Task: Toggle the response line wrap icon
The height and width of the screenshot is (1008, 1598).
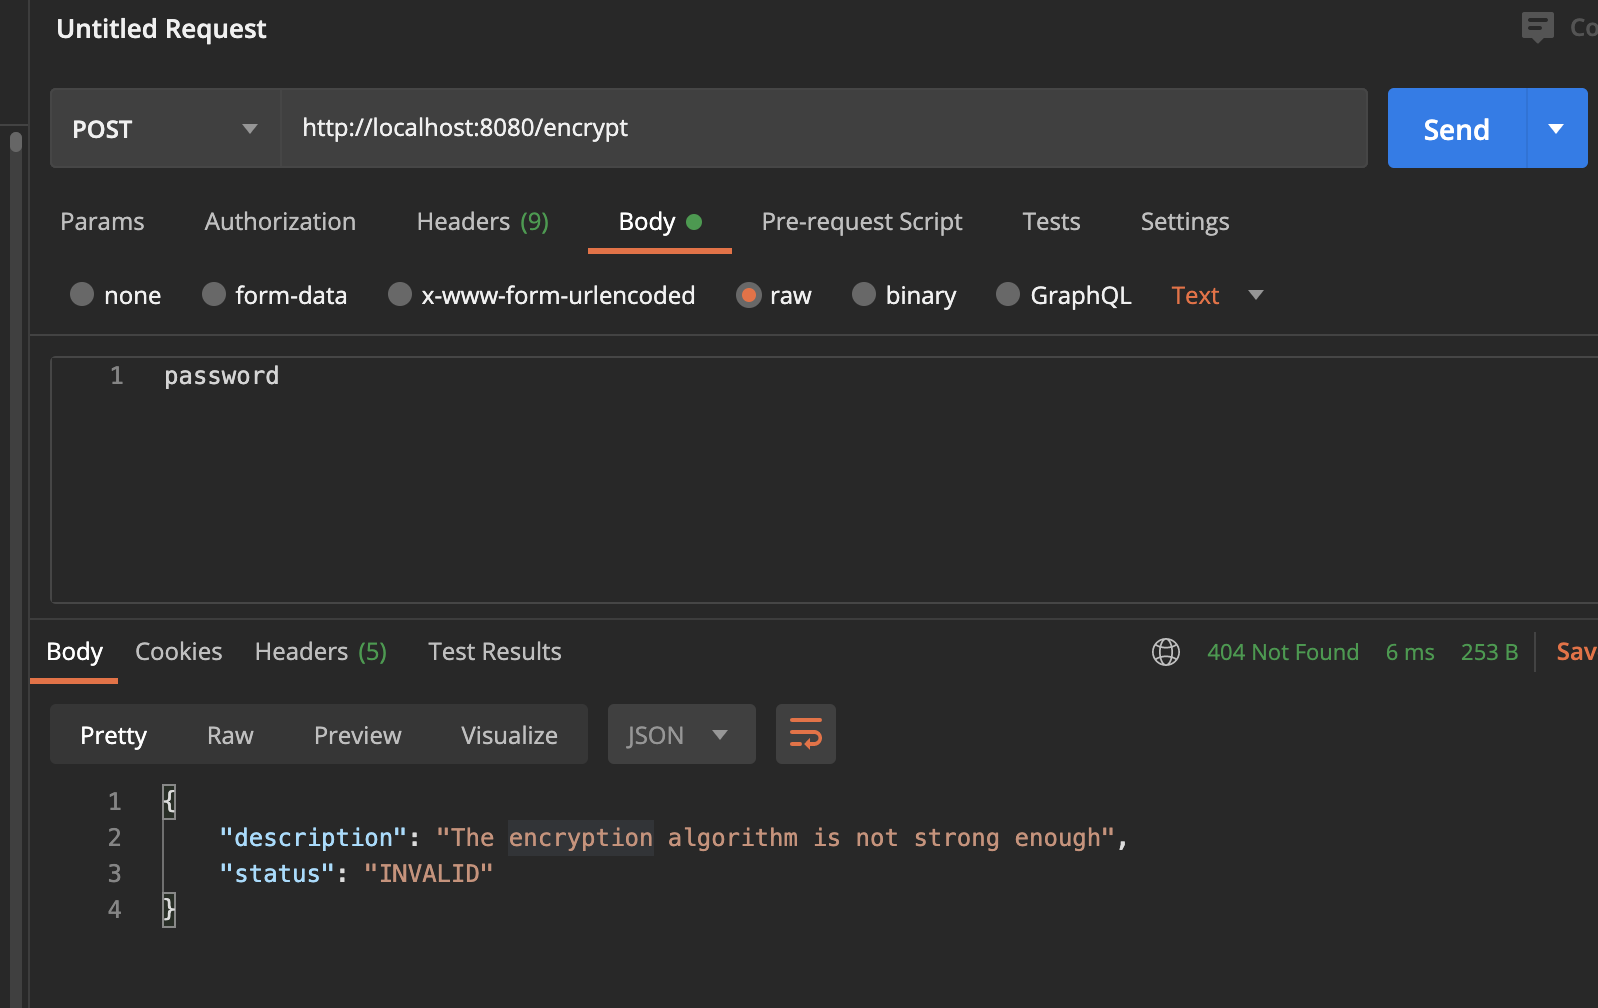Action: pyautogui.click(x=805, y=734)
